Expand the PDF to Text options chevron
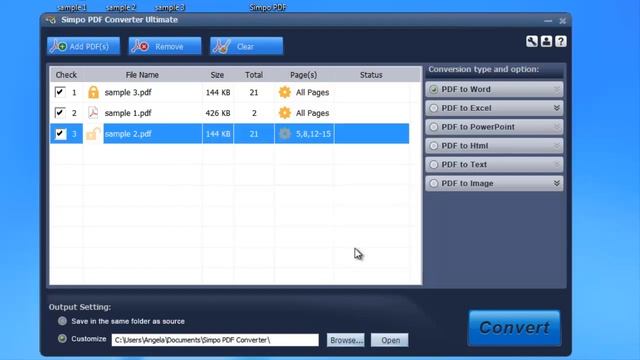Screen dimensions: 640x360 pyautogui.click(x=557, y=164)
